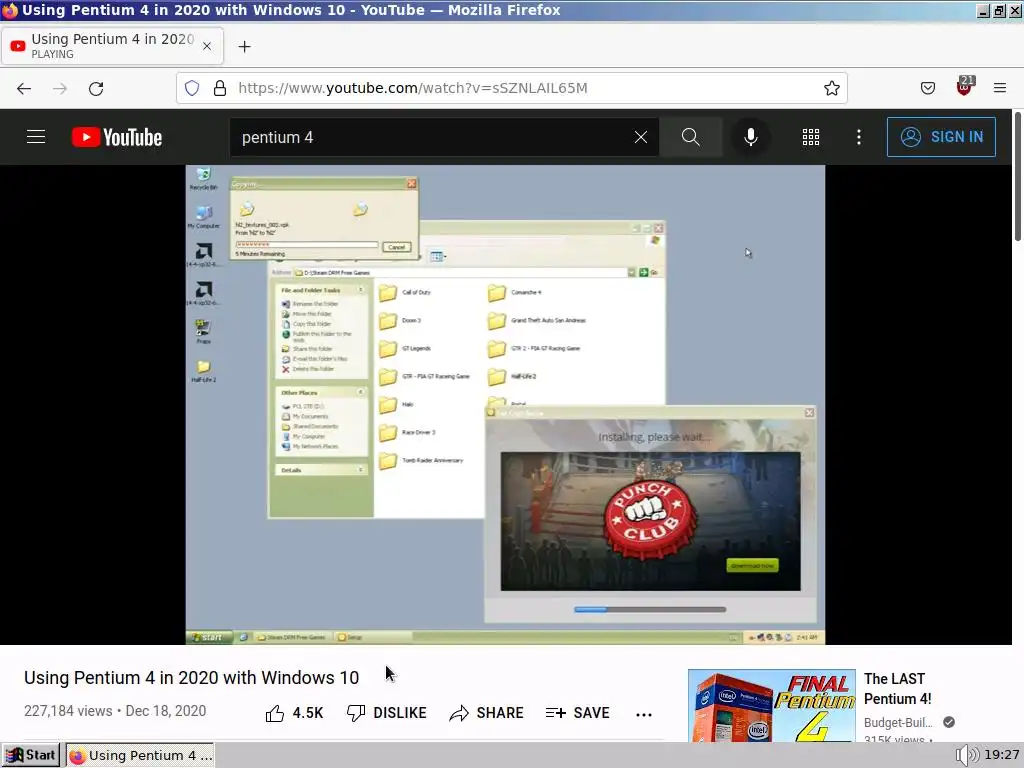Open the YouTube guide hamburger menu
Image resolution: width=1024 pixels, height=768 pixels.
[x=36, y=137]
